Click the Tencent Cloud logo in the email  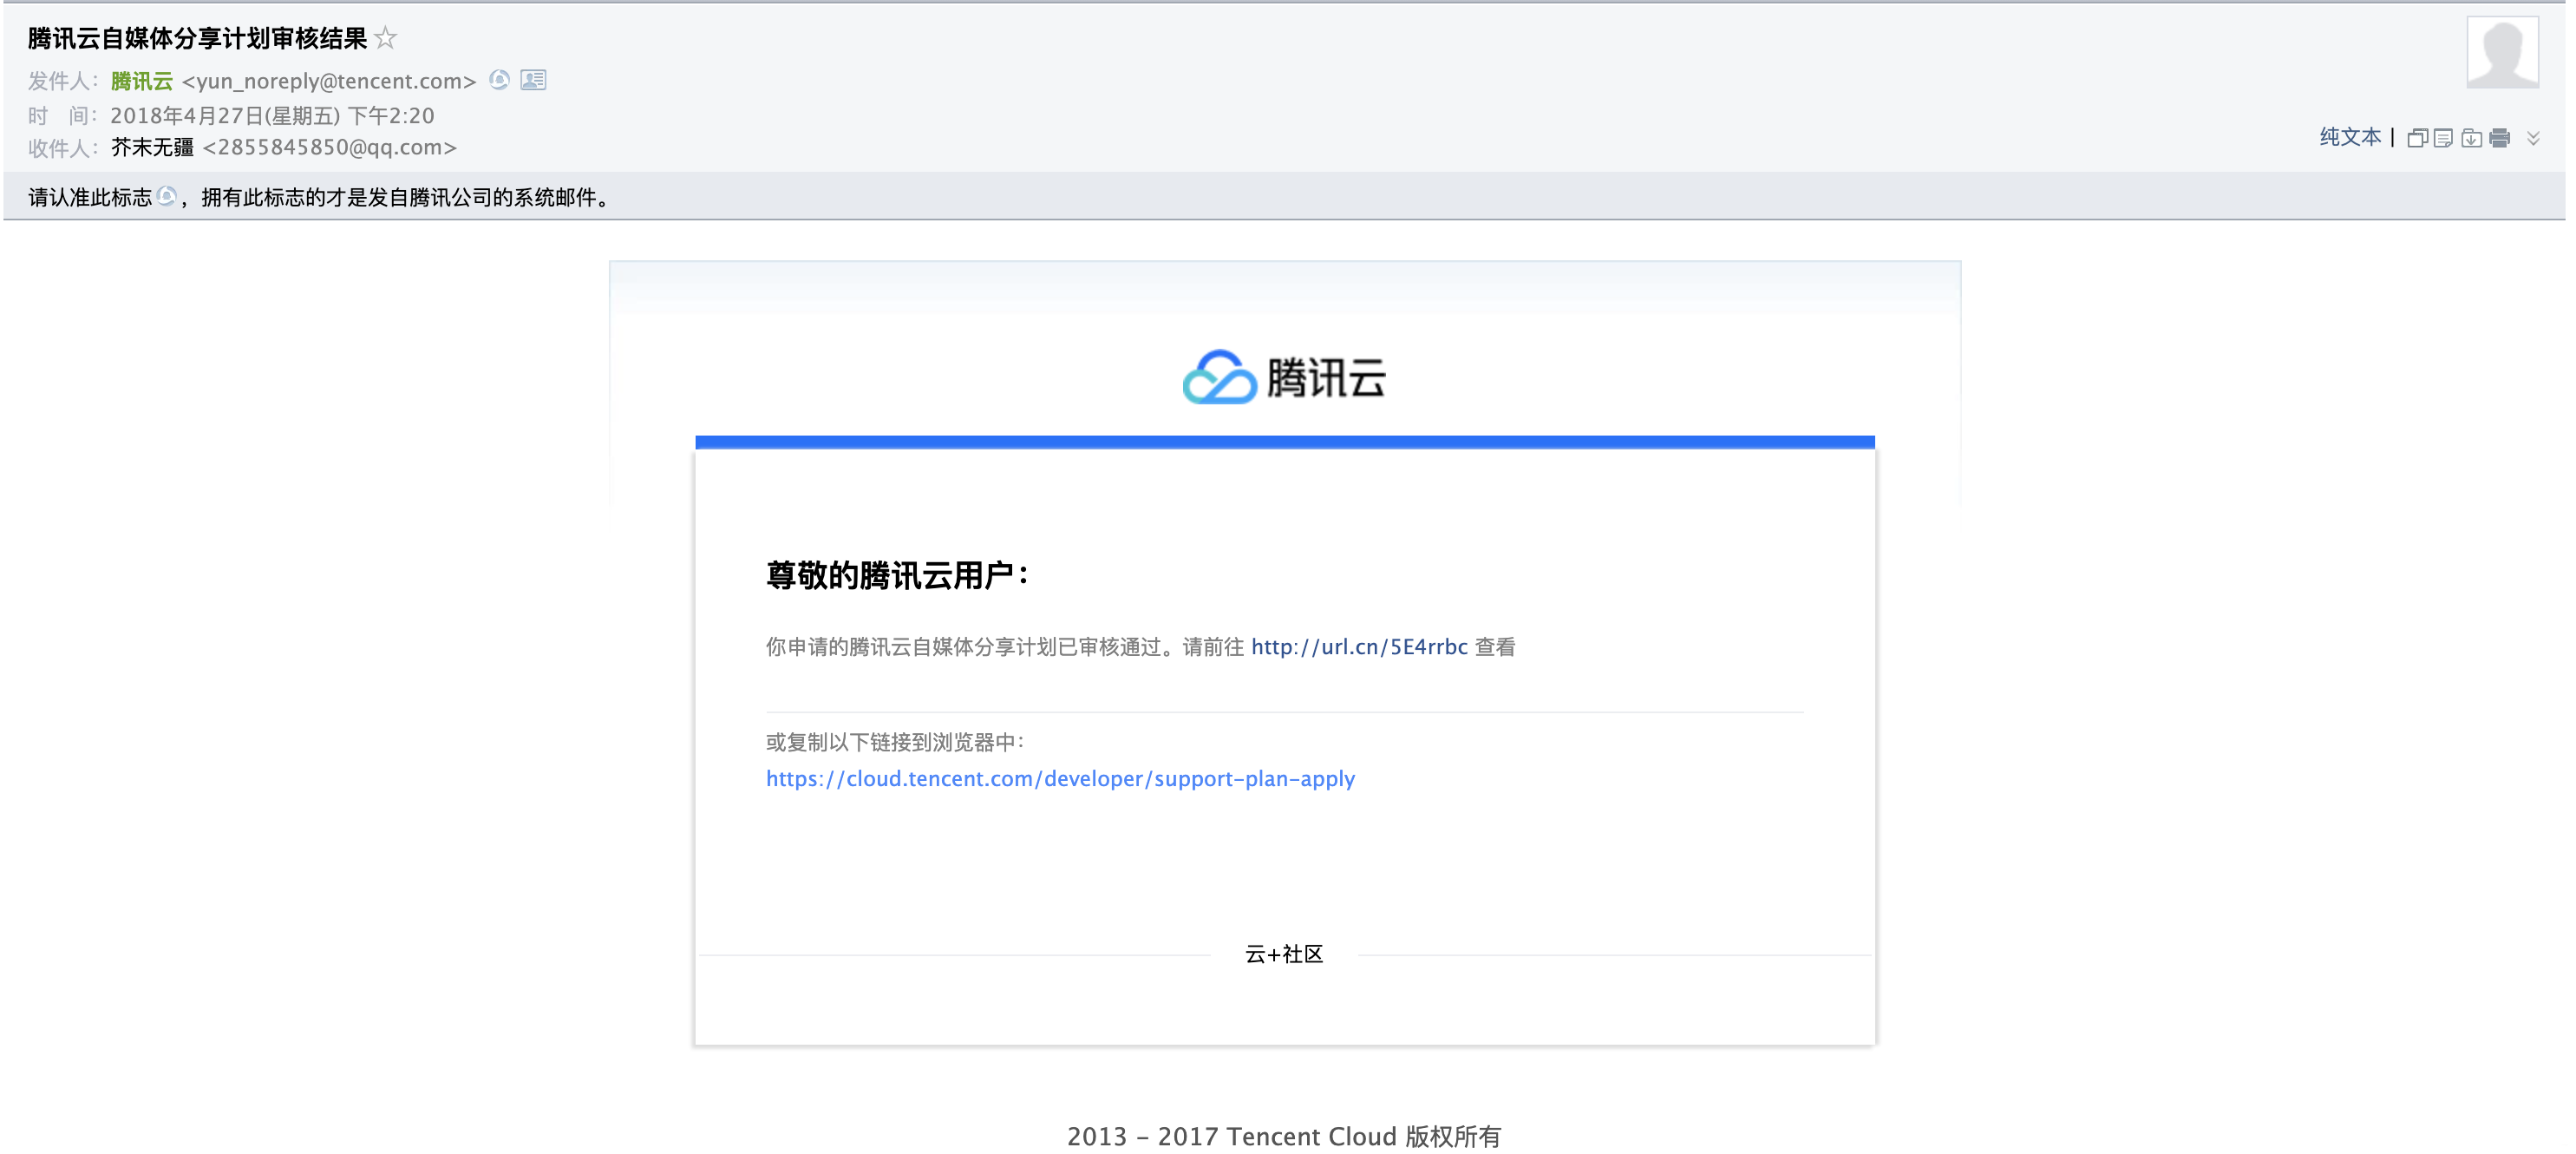coord(1284,377)
